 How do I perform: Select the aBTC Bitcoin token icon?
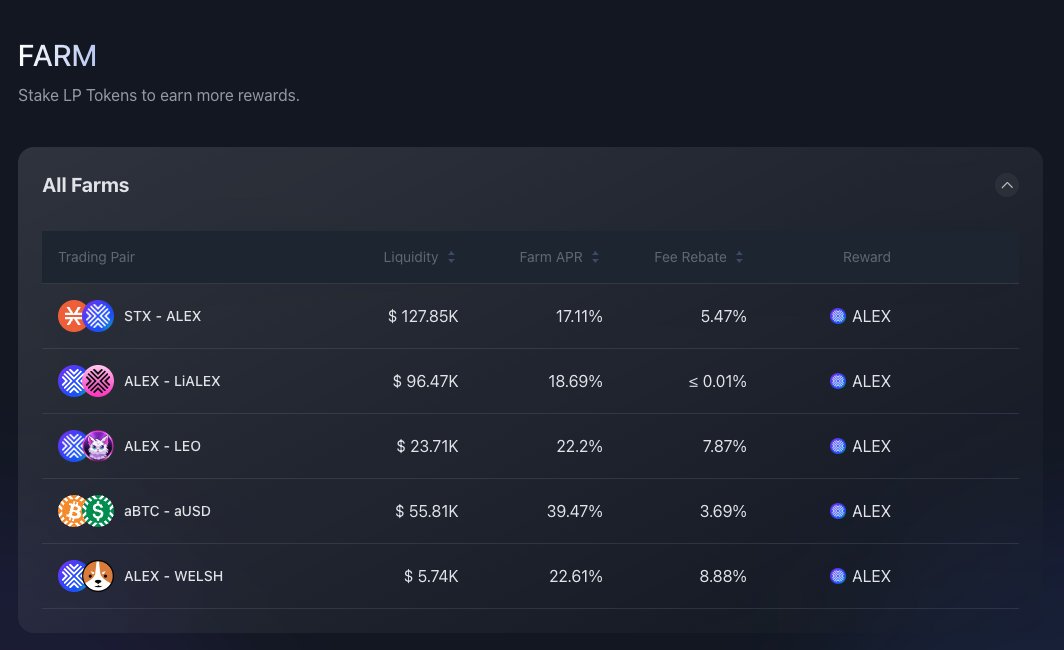coord(73,511)
